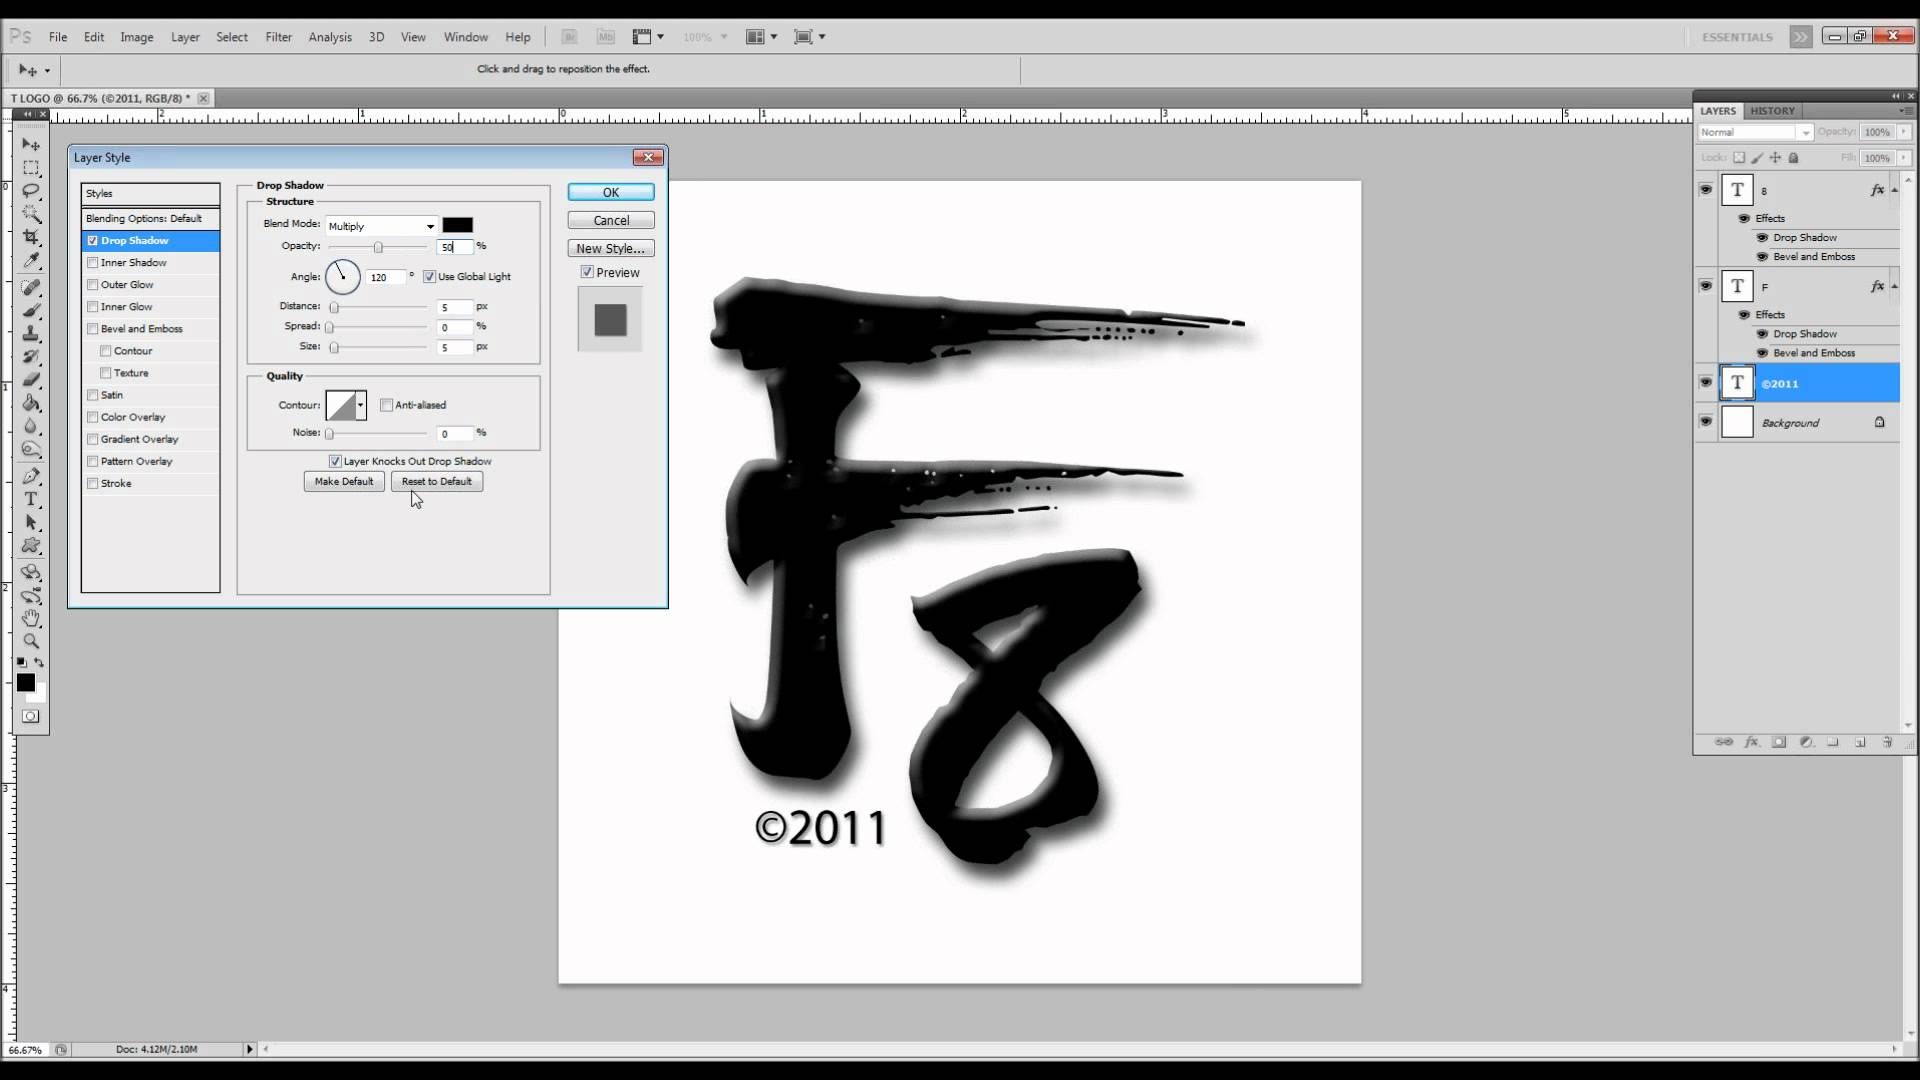
Task: Open the Filter menu
Action: coord(278,37)
